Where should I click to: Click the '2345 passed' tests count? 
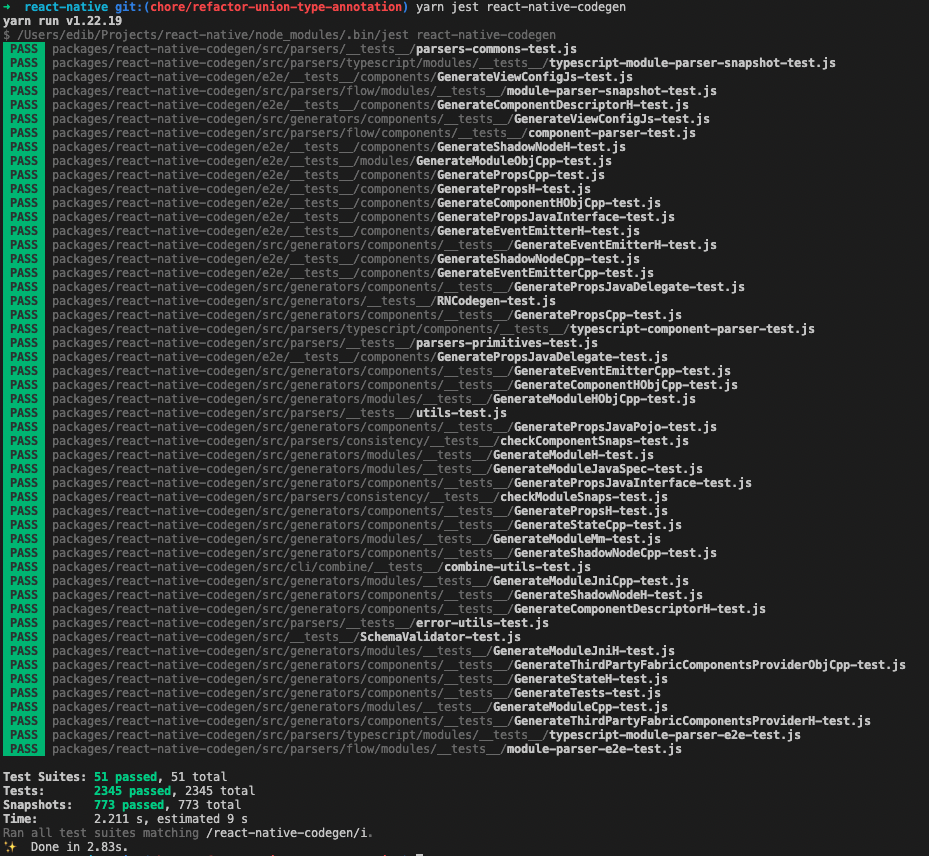click(133, 791)
